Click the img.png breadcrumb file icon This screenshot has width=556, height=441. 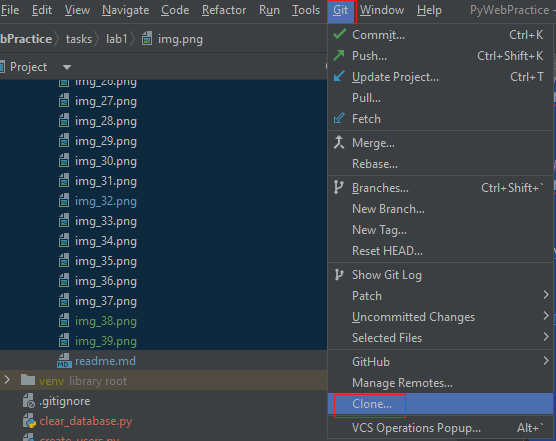(147, 39)
